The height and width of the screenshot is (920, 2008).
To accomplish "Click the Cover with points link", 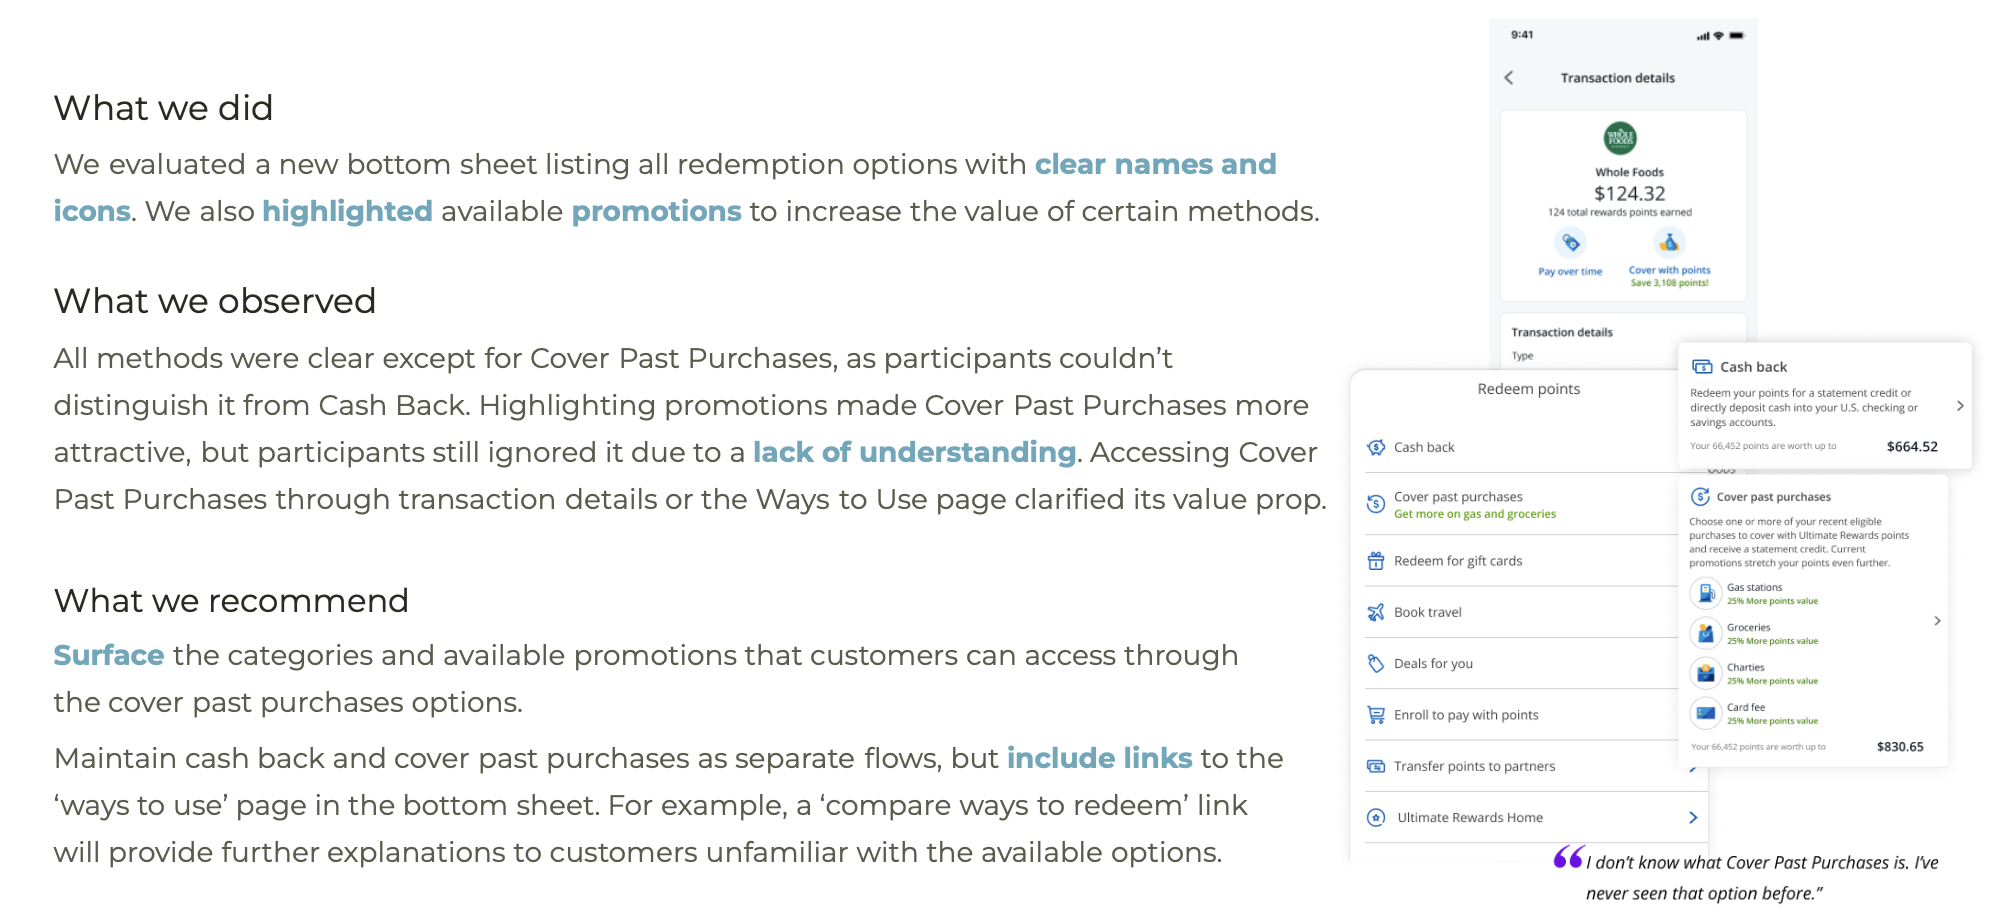I will pyautogui.click(x=1669, y=270).
